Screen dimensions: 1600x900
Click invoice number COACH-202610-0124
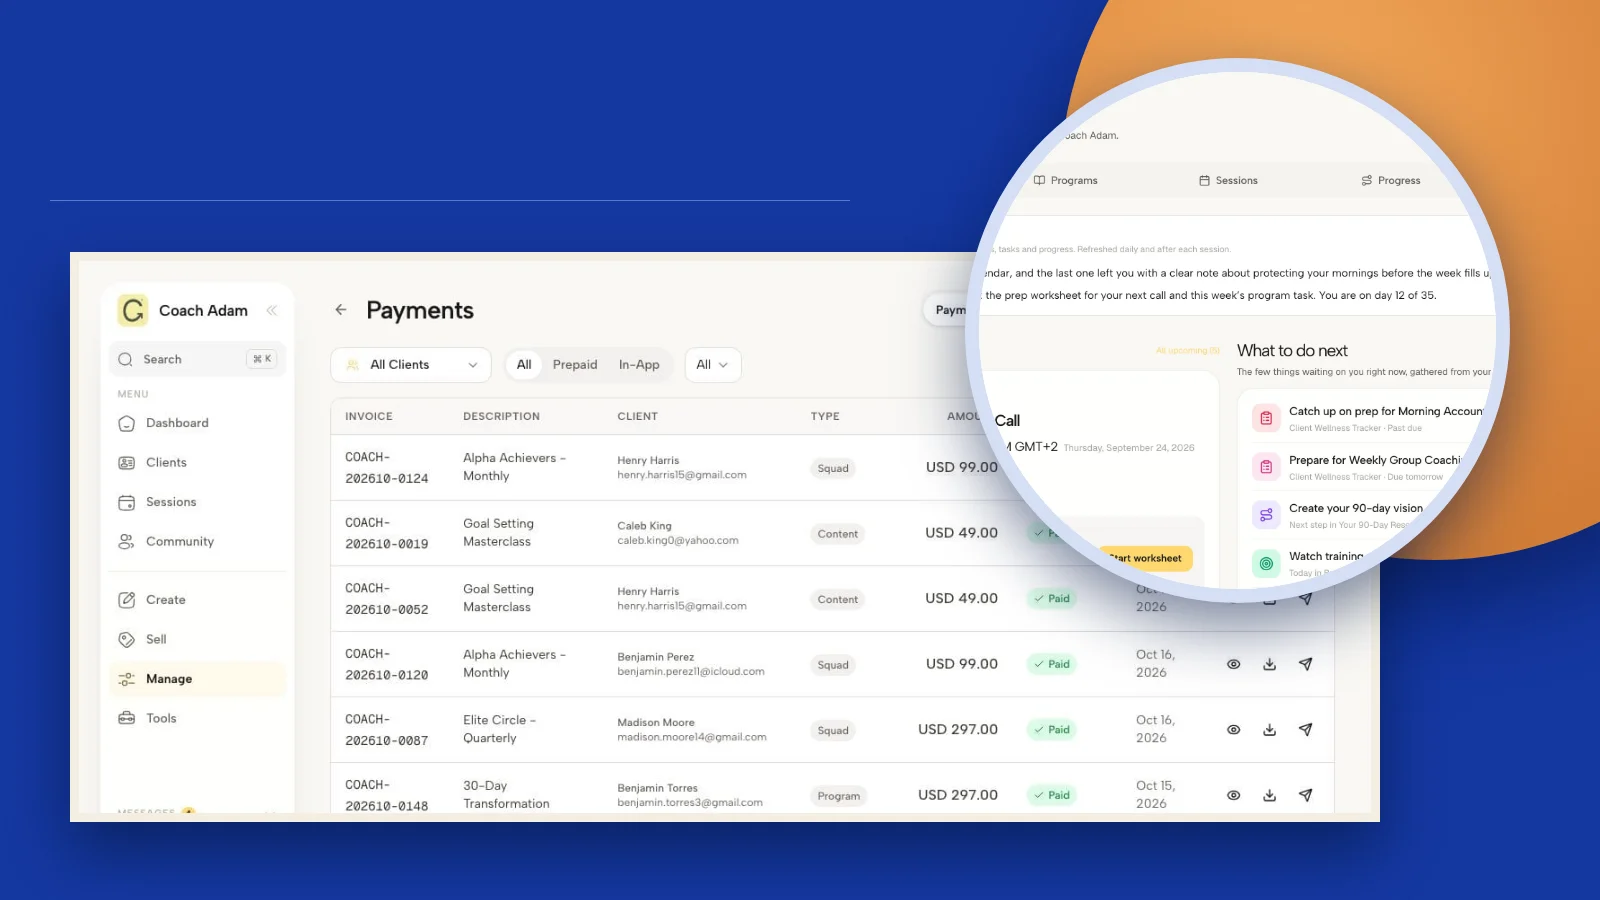(387, 468)
